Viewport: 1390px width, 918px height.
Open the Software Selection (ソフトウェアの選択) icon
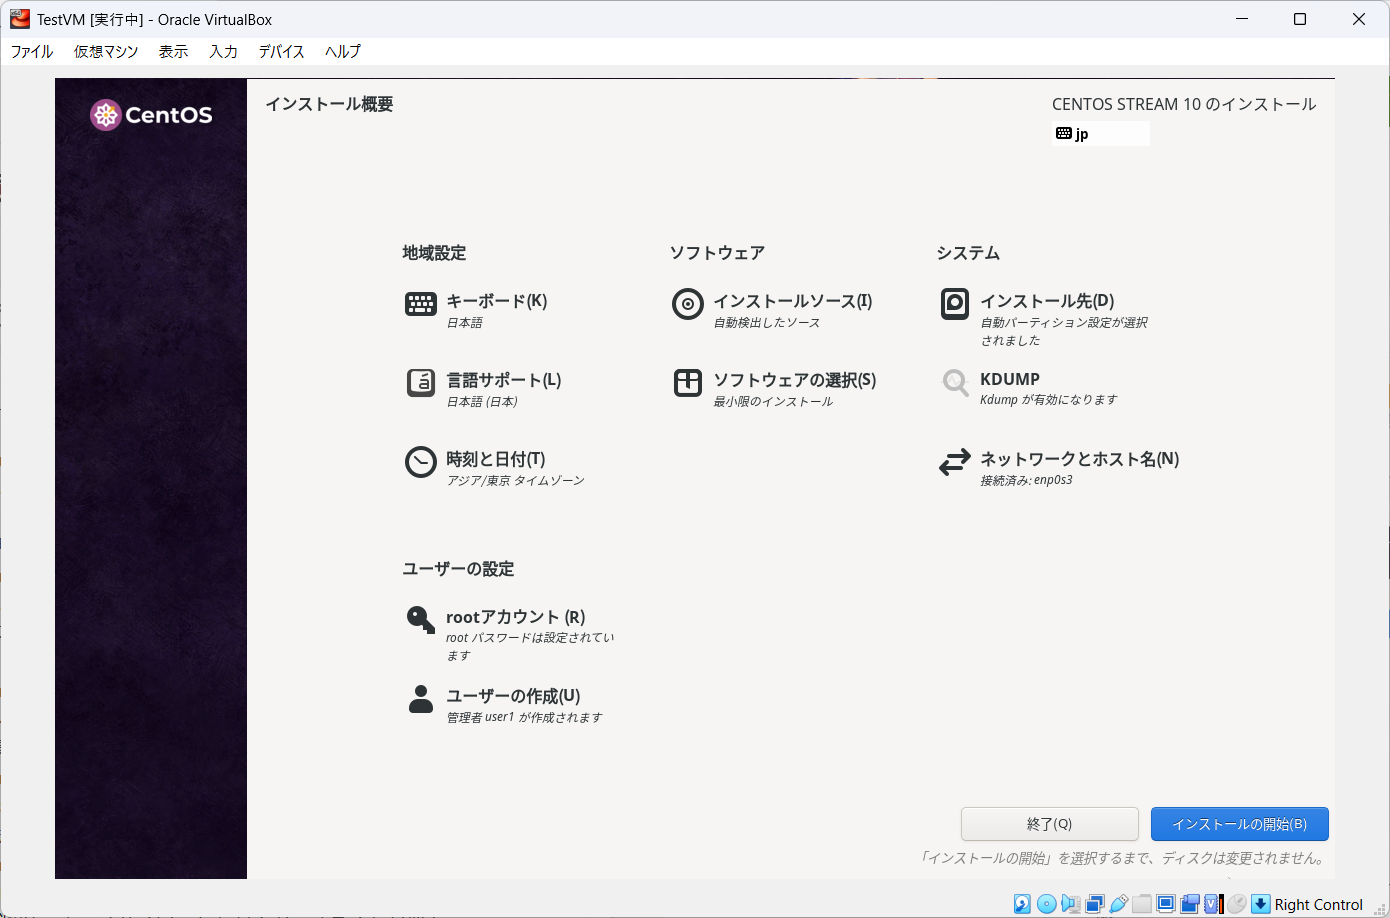click(688, 382)
